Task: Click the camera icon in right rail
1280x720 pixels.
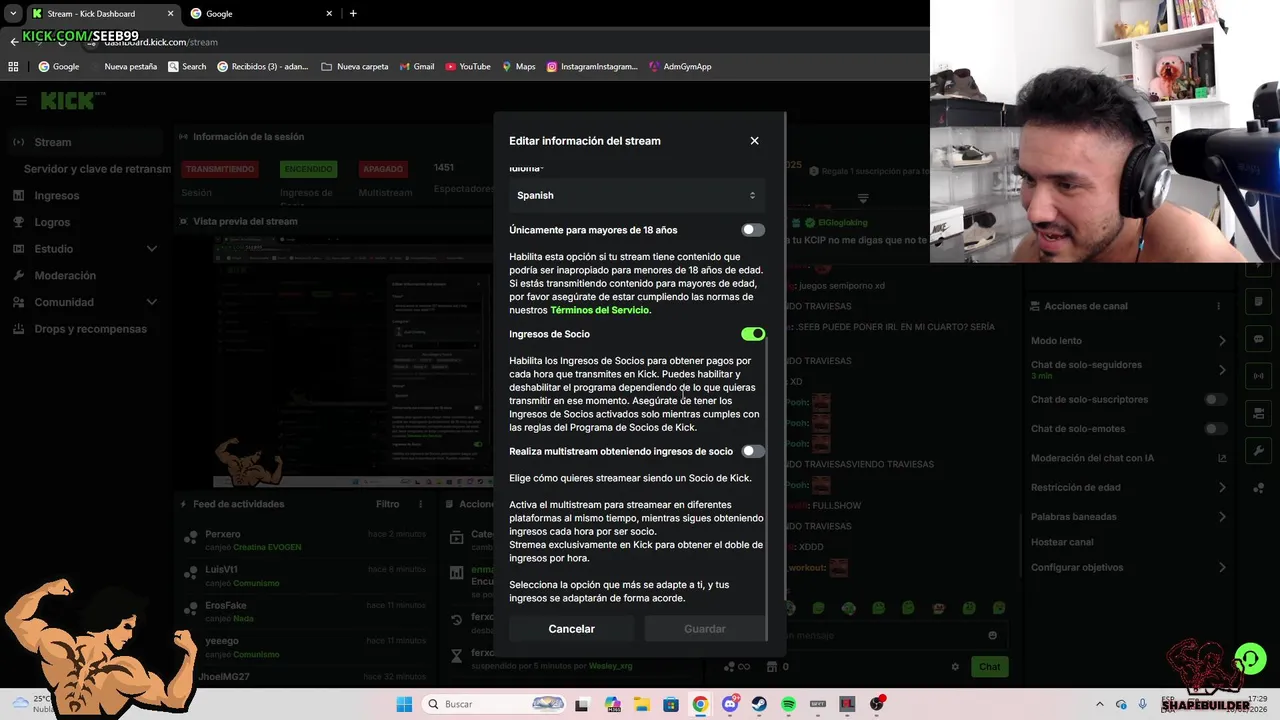Action: [x=1258, y=413]
